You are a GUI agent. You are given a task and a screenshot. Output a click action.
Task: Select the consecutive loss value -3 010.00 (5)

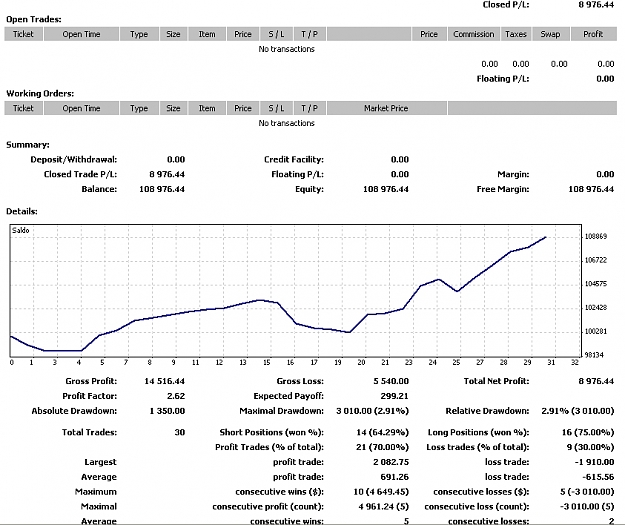pos(587,507)
